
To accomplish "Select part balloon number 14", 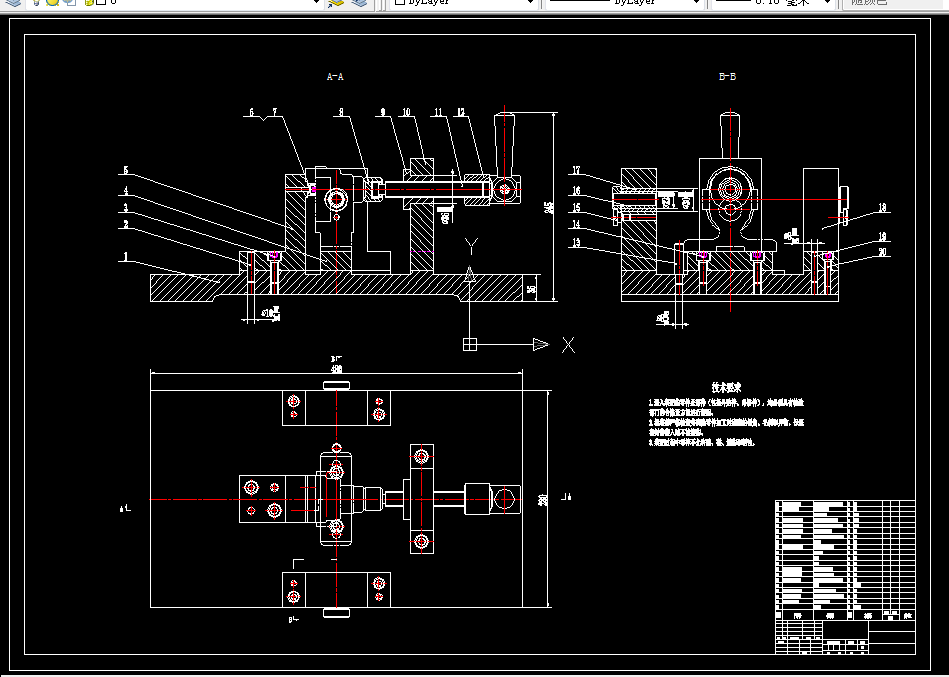I will [576, 224].
